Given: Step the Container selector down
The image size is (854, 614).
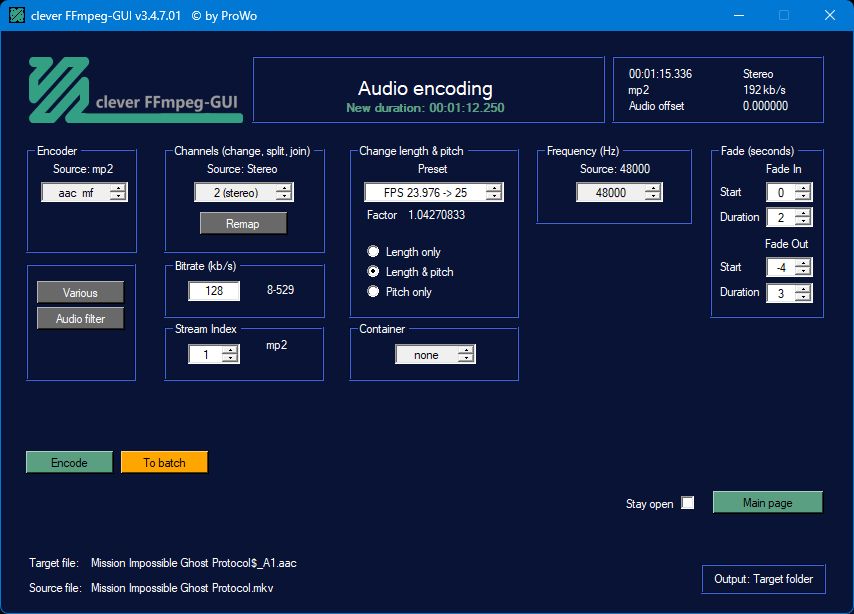Looking at the screenshot, I should pos(466,359).
